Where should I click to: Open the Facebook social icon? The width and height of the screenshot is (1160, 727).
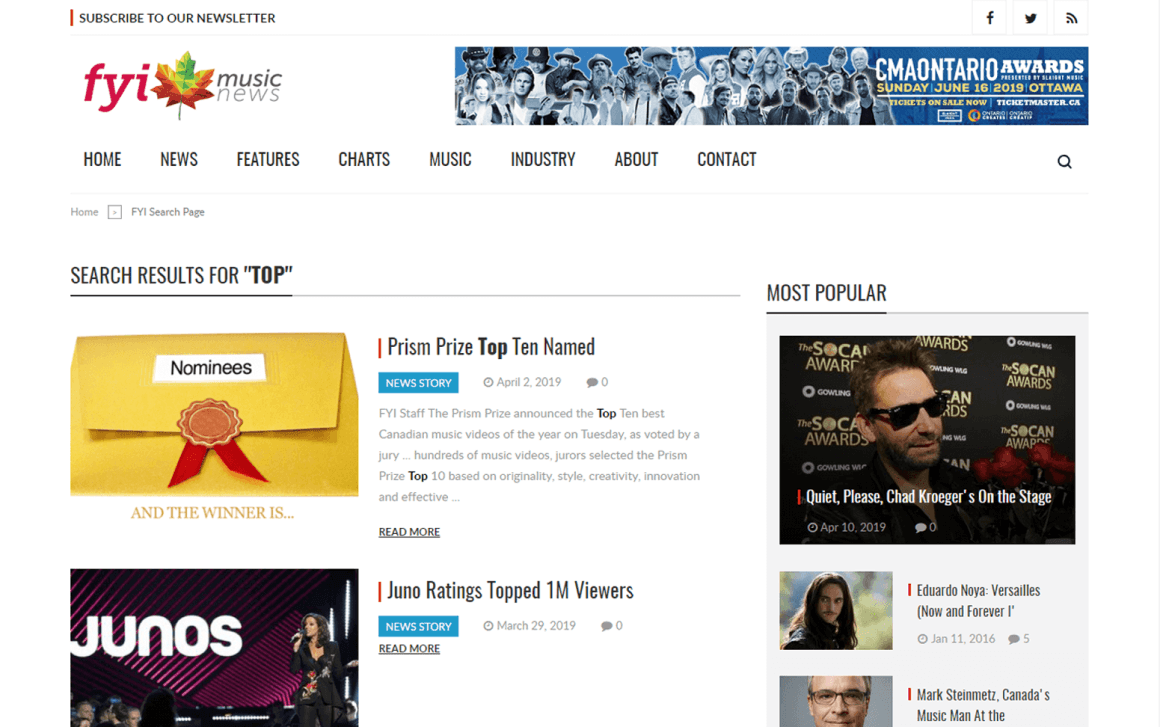(989, 18)
